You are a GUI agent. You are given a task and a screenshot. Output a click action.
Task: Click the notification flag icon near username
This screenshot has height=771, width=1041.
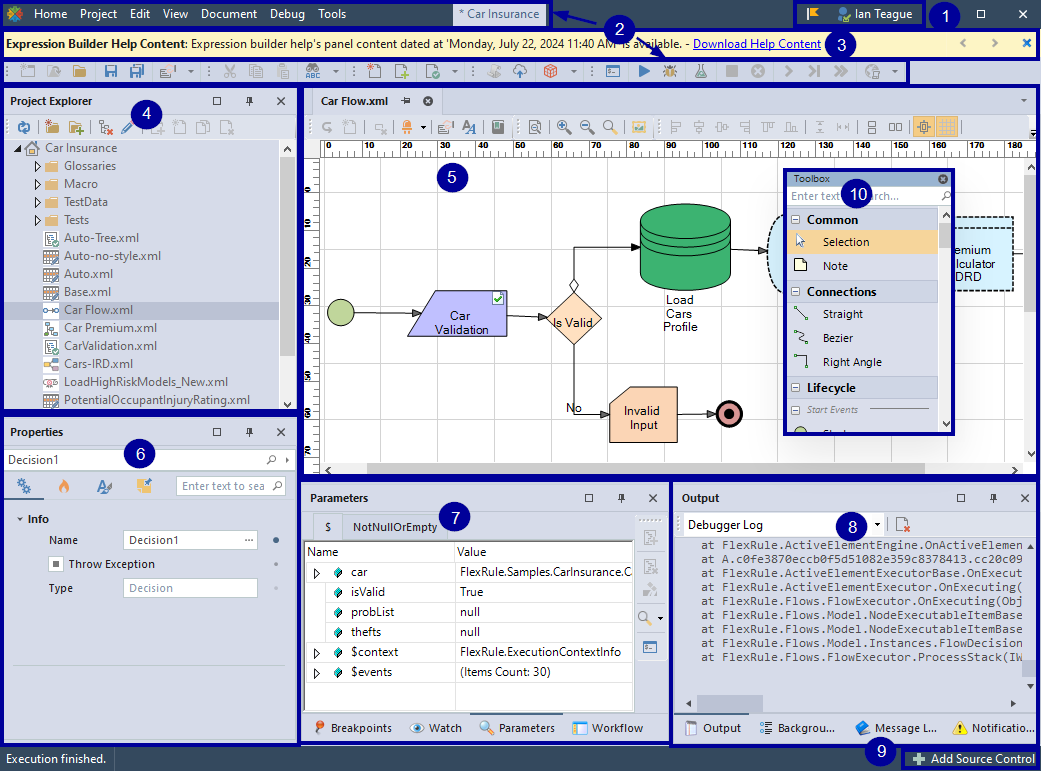pos(813,14)
